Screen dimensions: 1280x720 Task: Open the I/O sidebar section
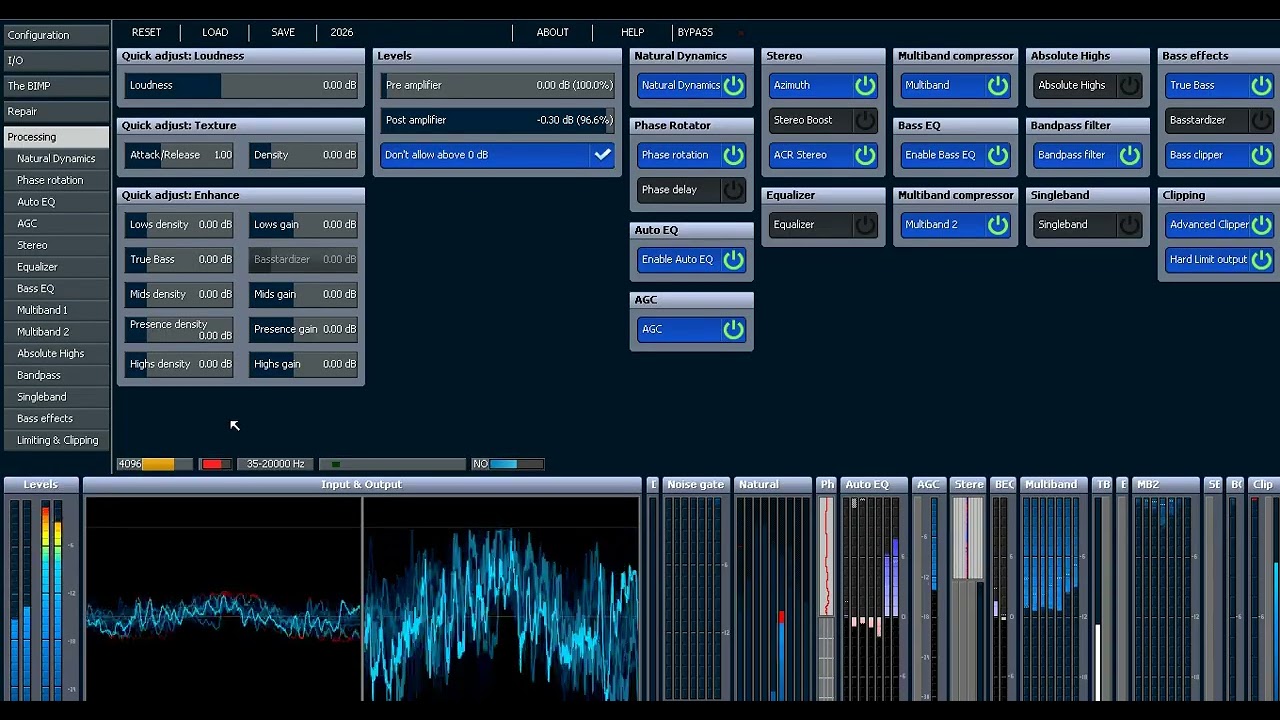coord(55,61)
